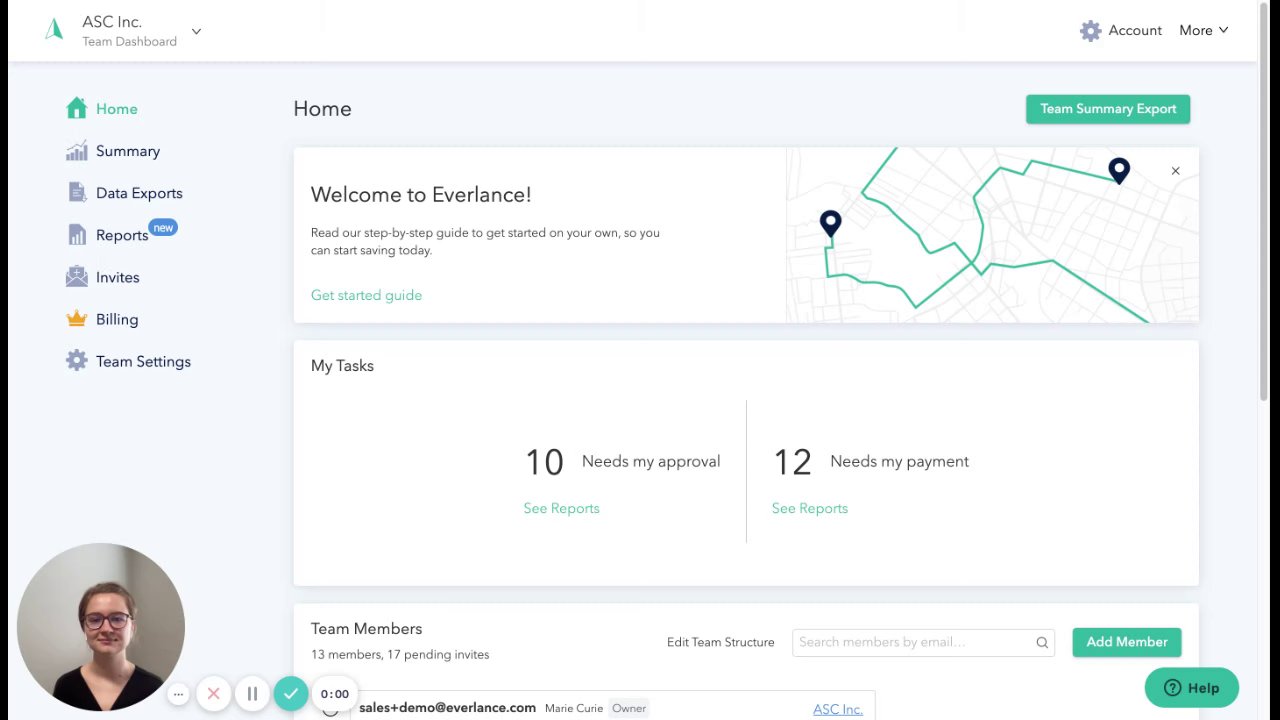This screenshot has height=720, width=1280.
Task: Click the Home house icon in sidebar
Action: (77, 108)
